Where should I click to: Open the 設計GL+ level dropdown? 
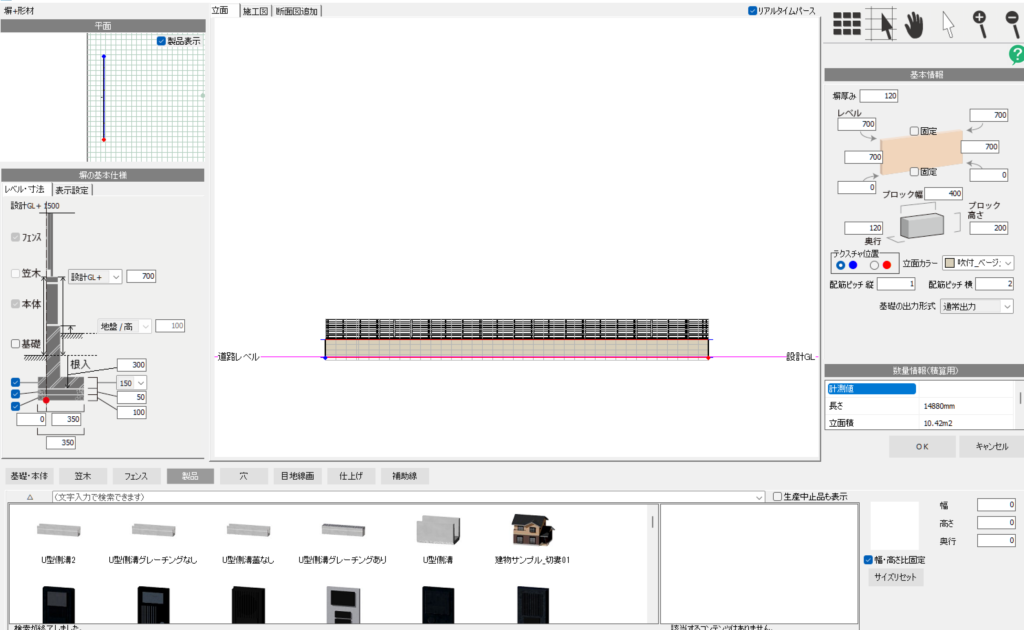[x=96, y=276]
